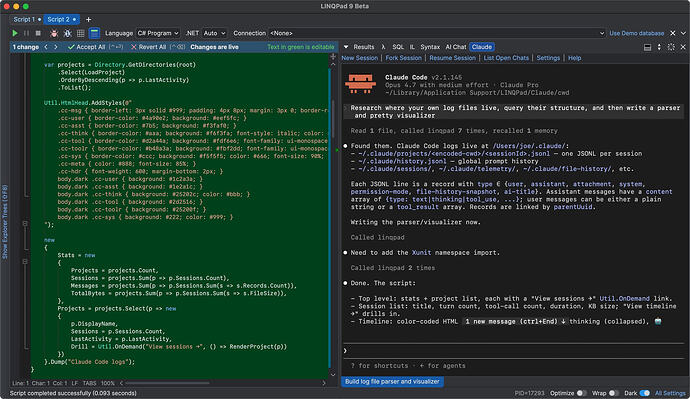Go to previous change arrow
Screen dimensions: 690x399
click(x=46, y=47)
